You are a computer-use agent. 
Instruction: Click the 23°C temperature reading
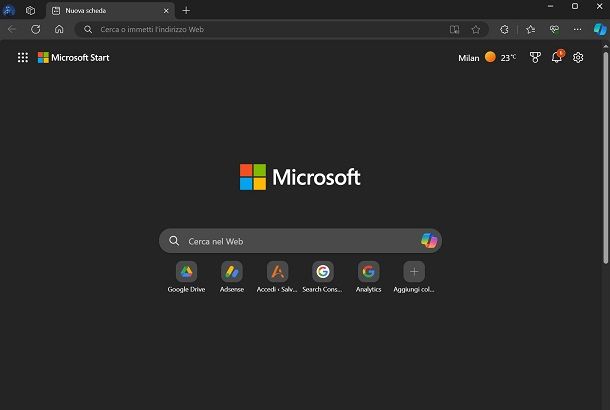(508, 58)
